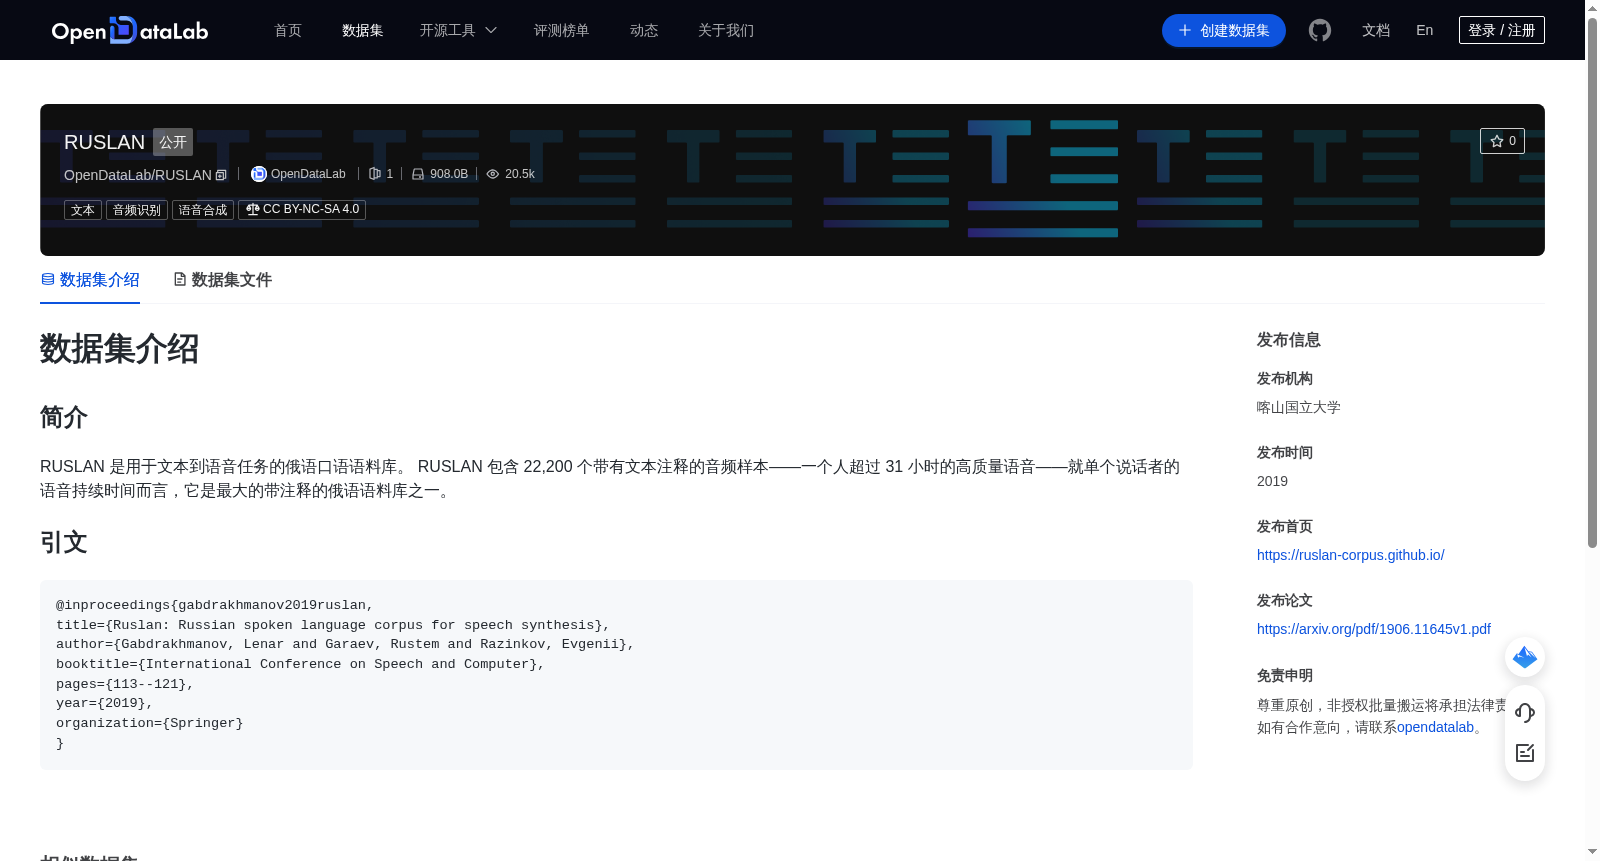Click the star favorite icon
The width and height of the screenshot is (1600, 861).
tap(1497, 141)
